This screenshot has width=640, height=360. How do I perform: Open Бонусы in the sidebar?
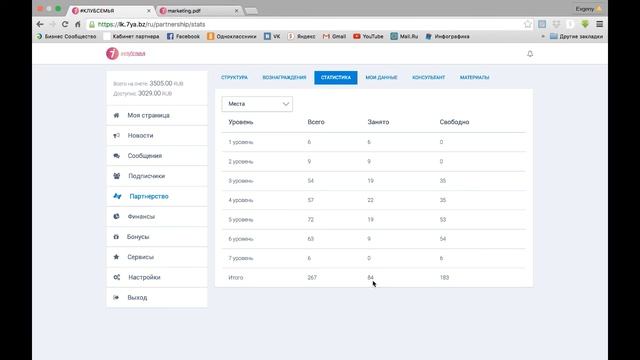click(x=157, y=237)
